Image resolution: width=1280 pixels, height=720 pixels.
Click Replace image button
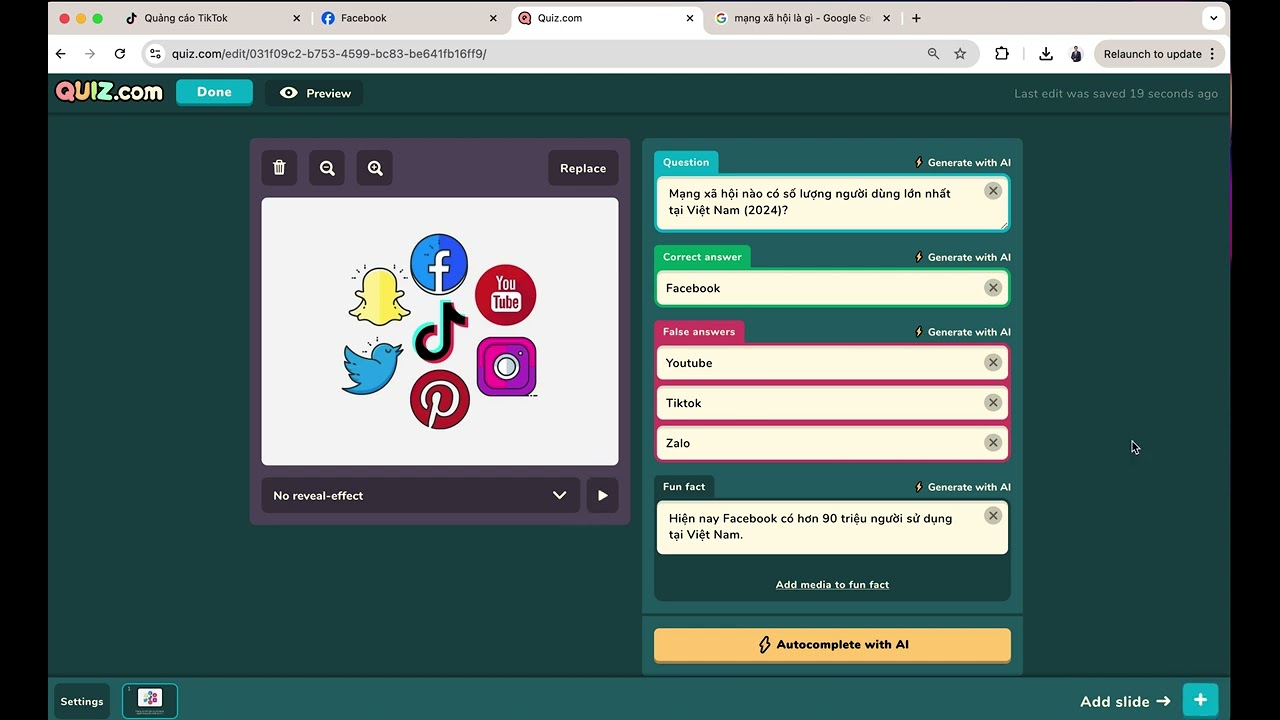[x=583, y=168]
